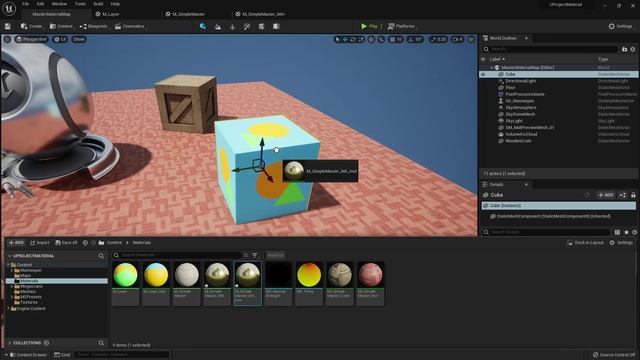Screen dimensions: 640x360
Task: Open the play options three-dot menu
Action: [x=382, y=26]
